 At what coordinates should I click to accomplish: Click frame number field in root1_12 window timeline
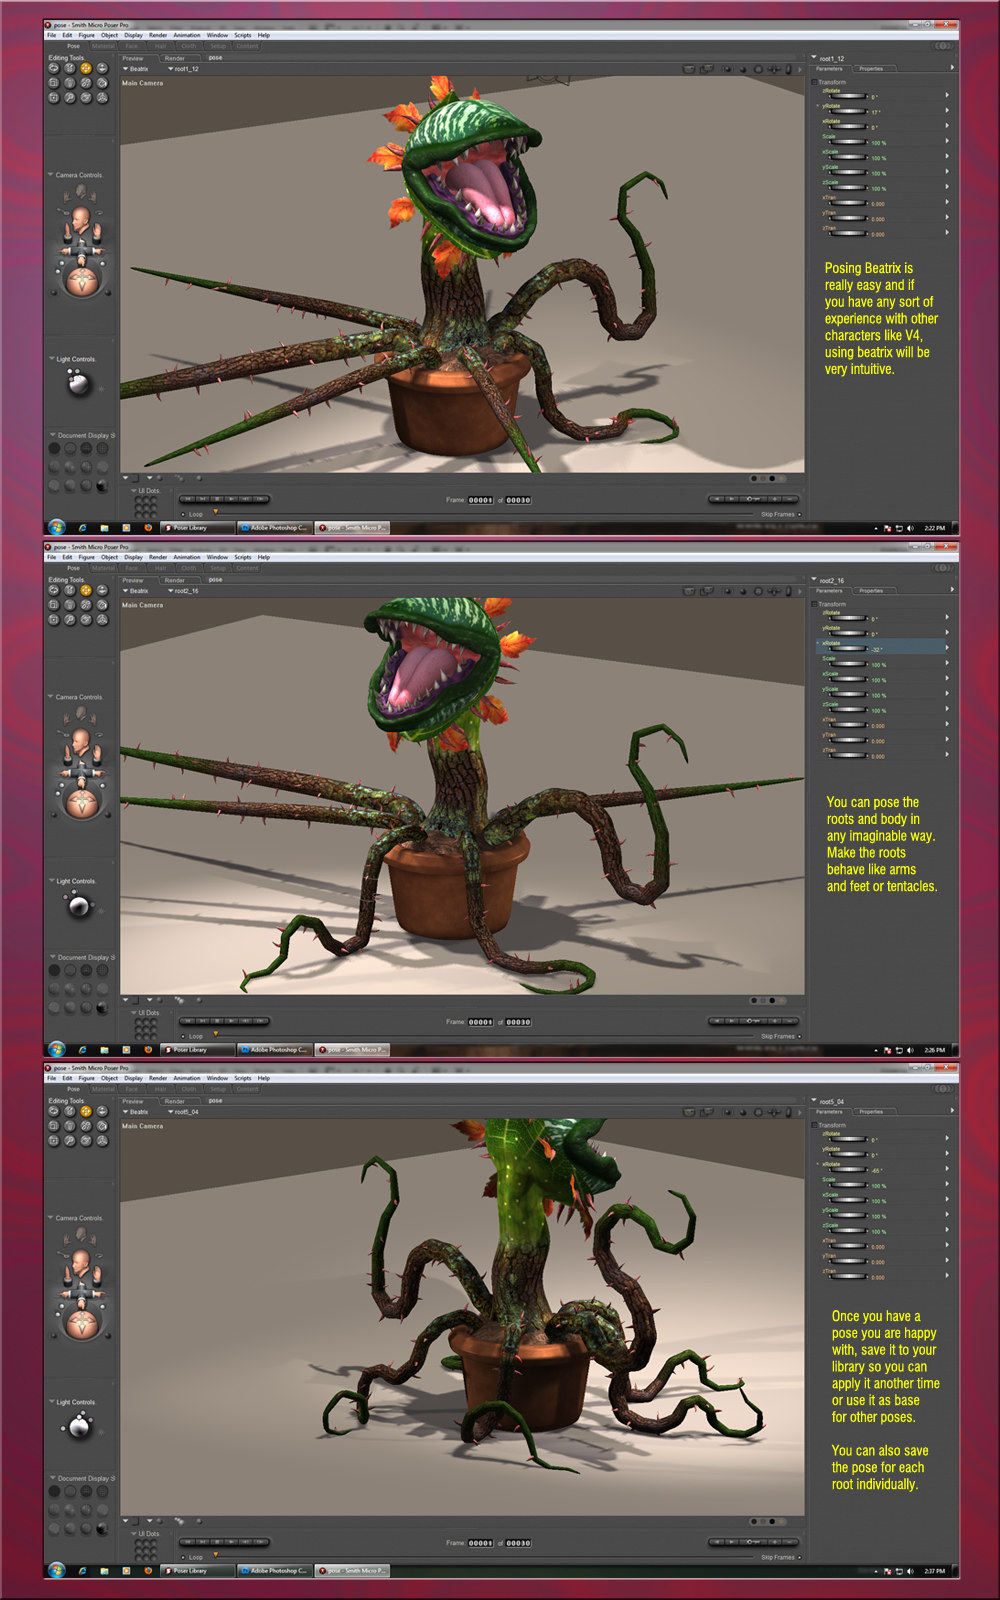coord(481,501)
